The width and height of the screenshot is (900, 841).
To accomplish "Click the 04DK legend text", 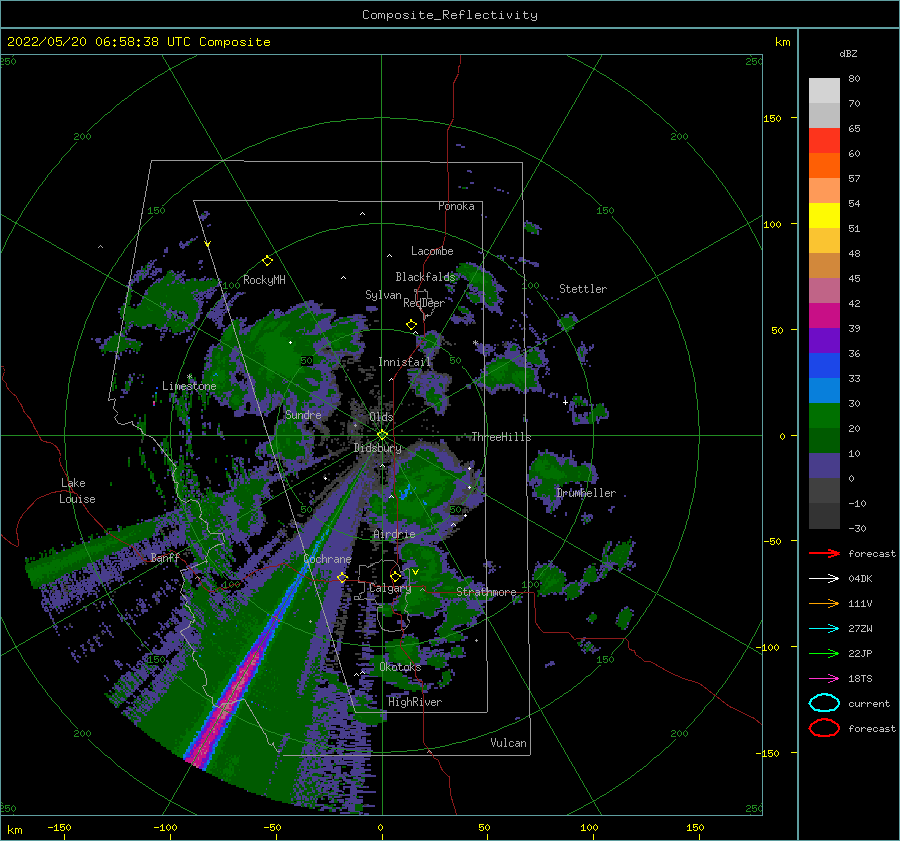I will (x=860, y=579).
